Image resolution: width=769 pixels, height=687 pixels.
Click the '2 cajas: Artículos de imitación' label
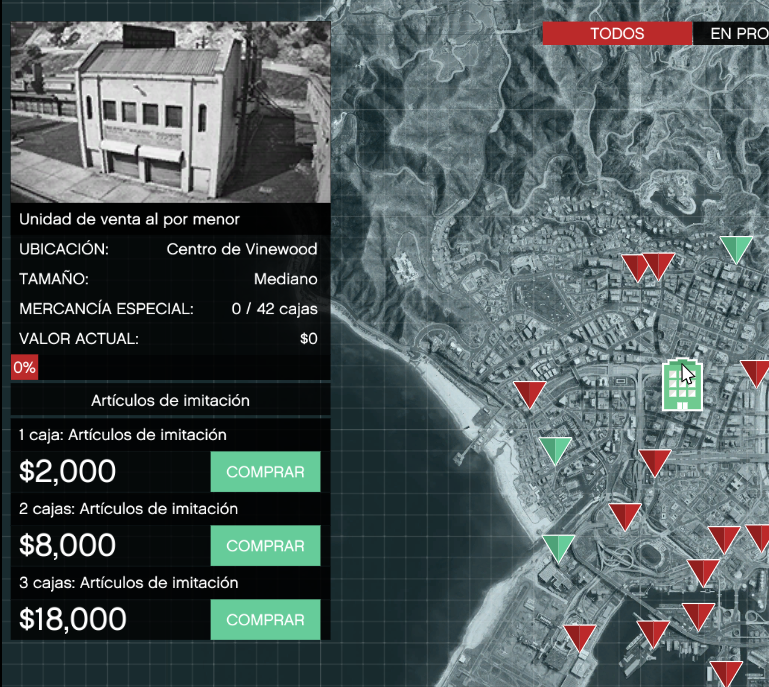pyautogui.click(x=128, y=509)
